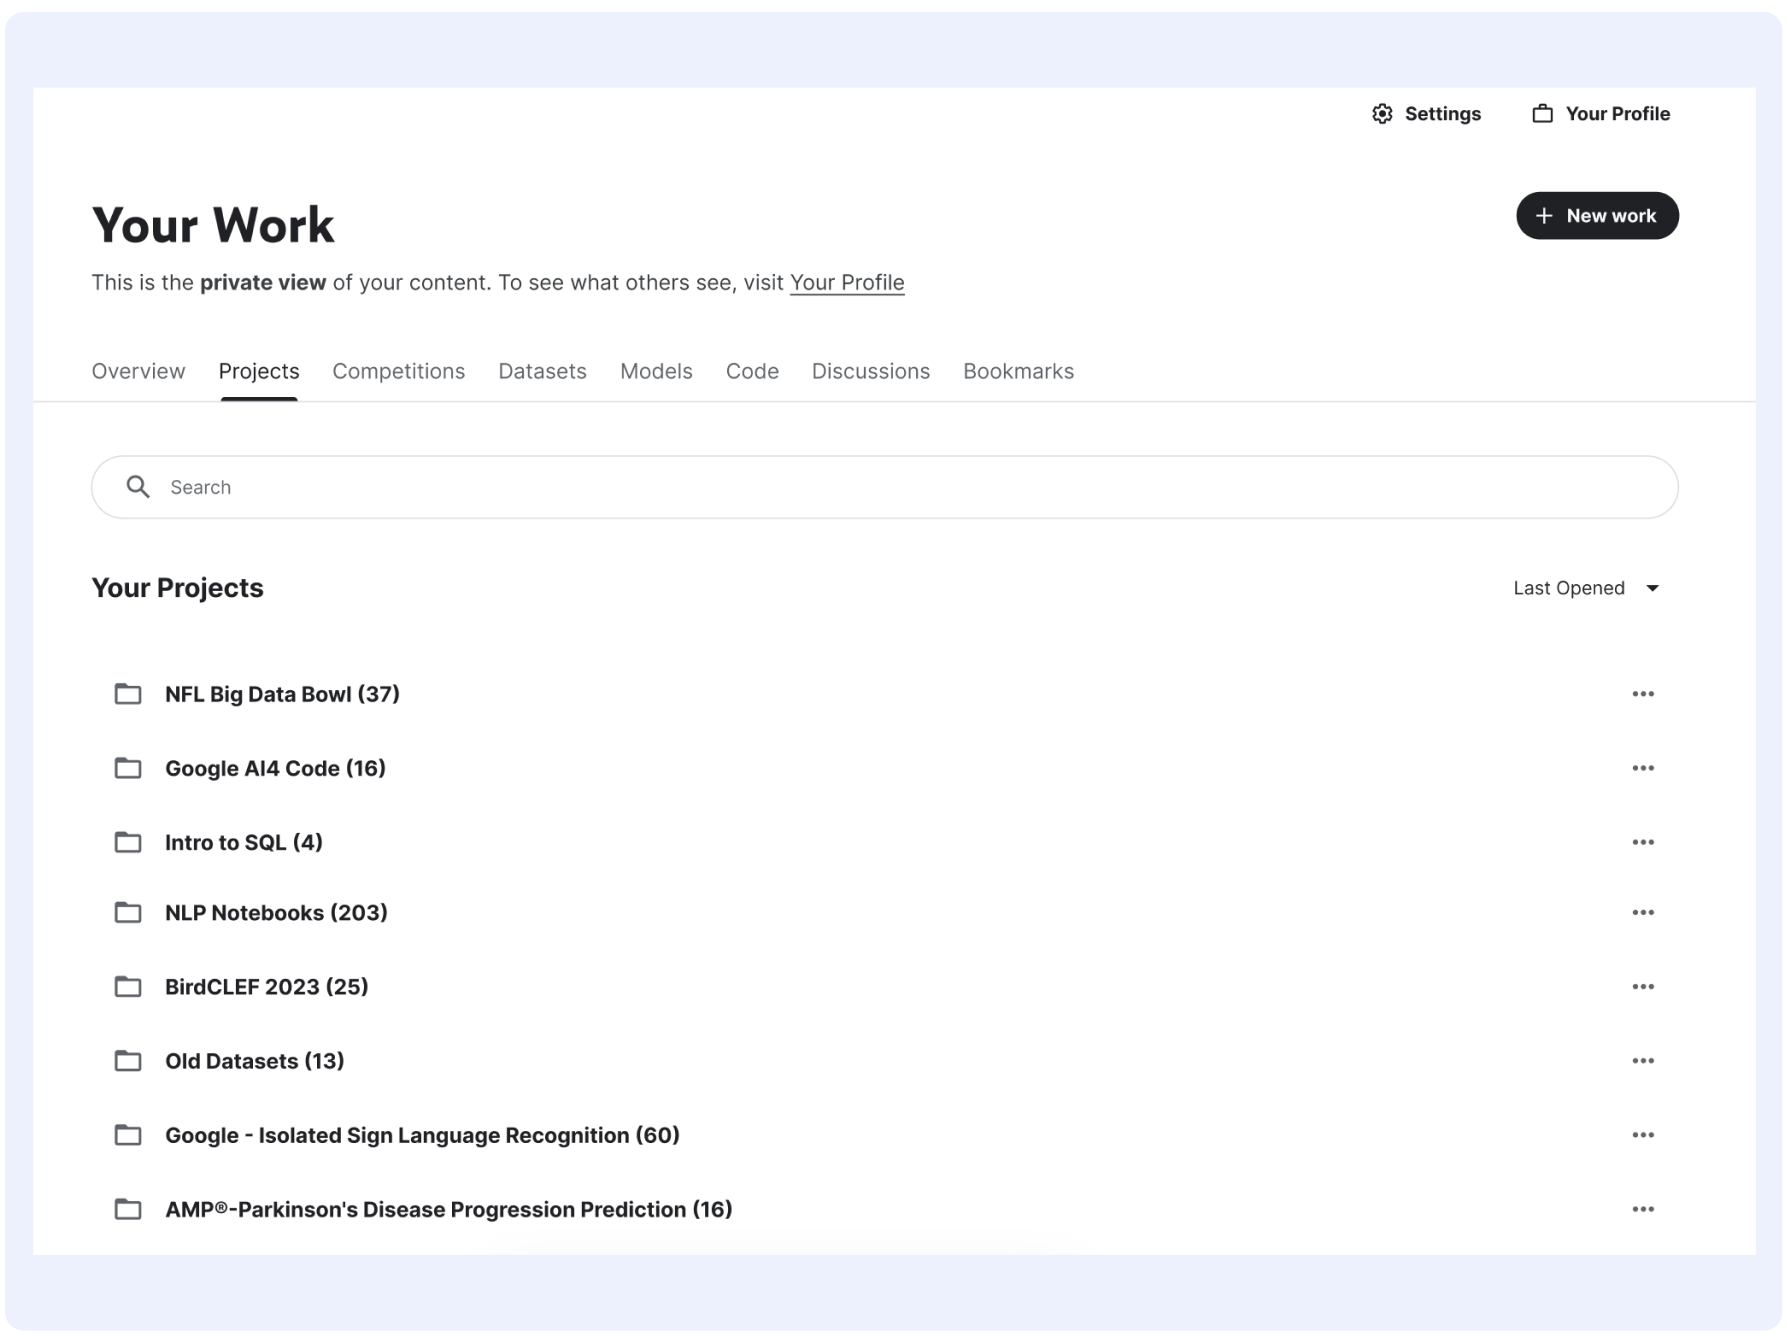Click folder icon for Google AI4 Code
Screen dimensions: 1788x1336
[x=128, y=768]
